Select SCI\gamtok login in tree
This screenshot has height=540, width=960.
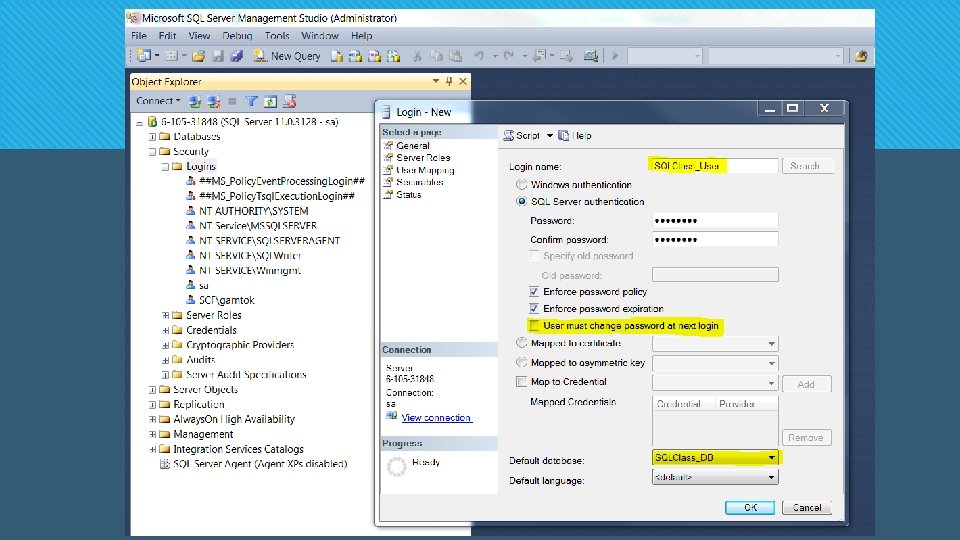[227, 300]
